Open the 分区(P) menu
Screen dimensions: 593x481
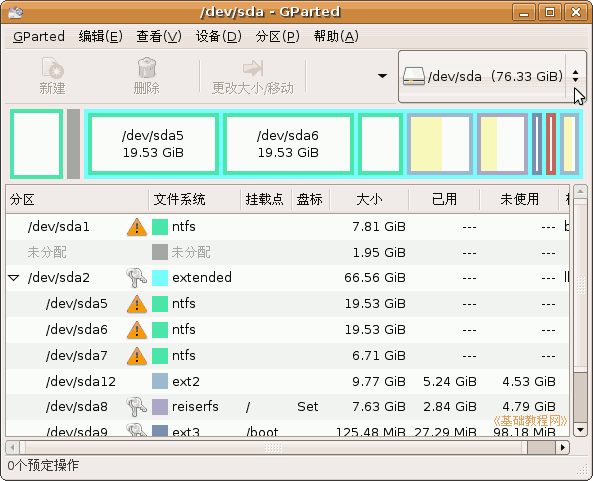click(x=278, y=36)
